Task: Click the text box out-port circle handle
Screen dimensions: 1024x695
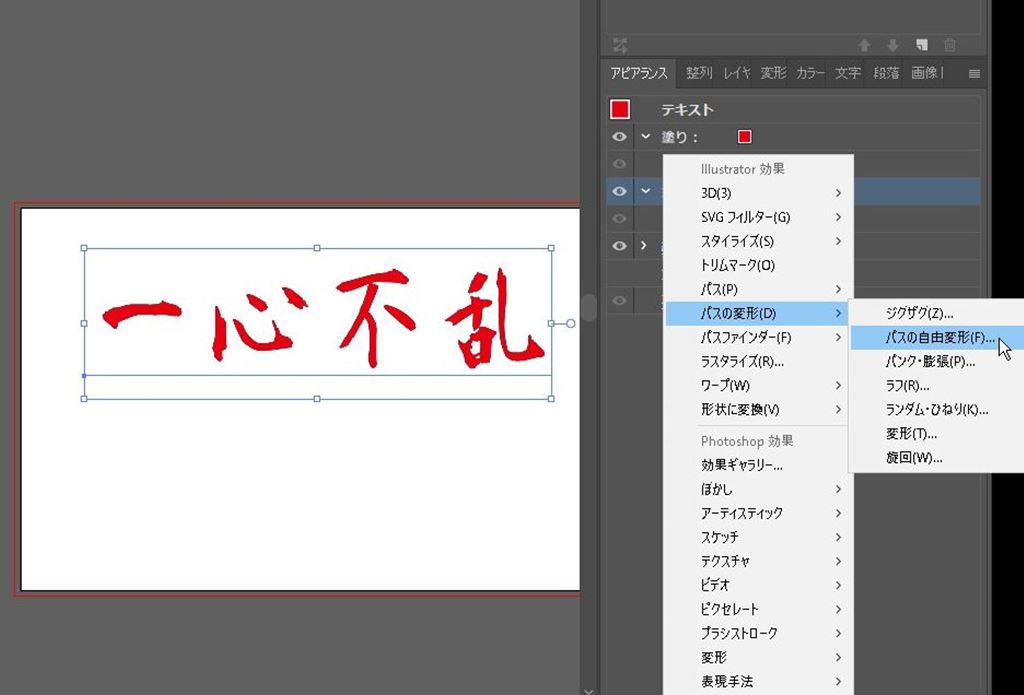Action: click(x=571, y=323)
